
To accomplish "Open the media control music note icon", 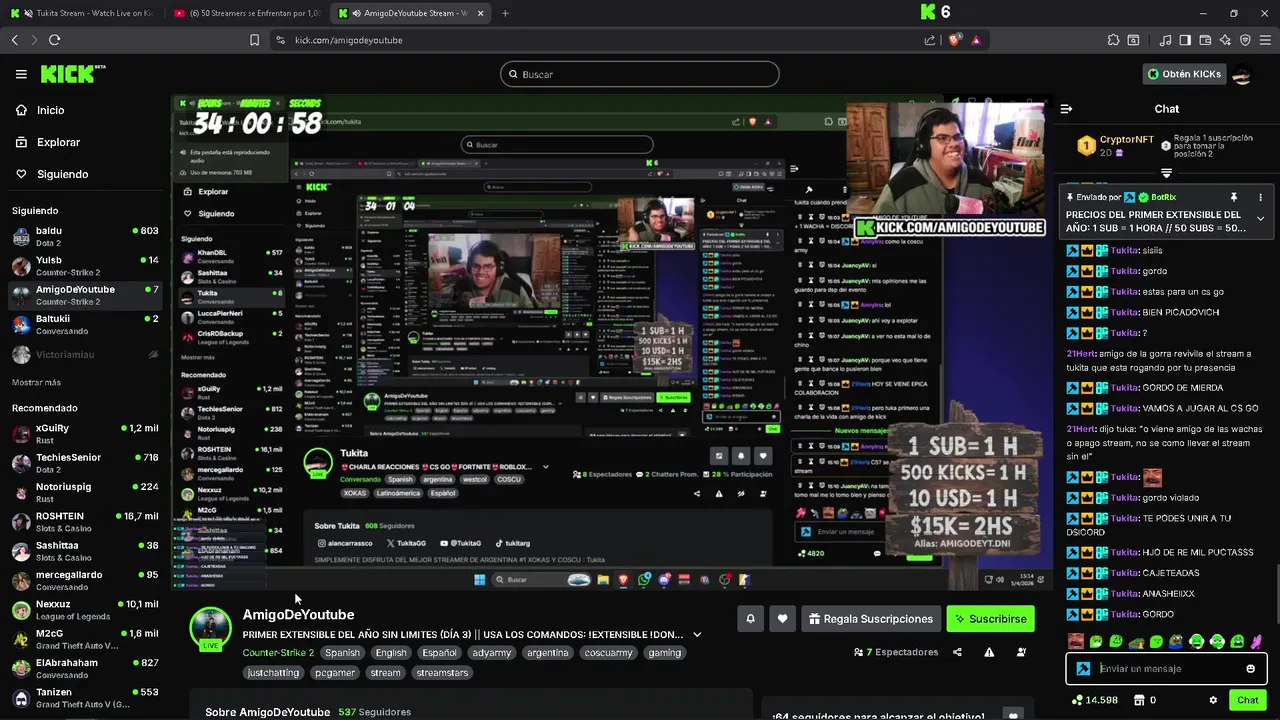I will click(1165, 40).
